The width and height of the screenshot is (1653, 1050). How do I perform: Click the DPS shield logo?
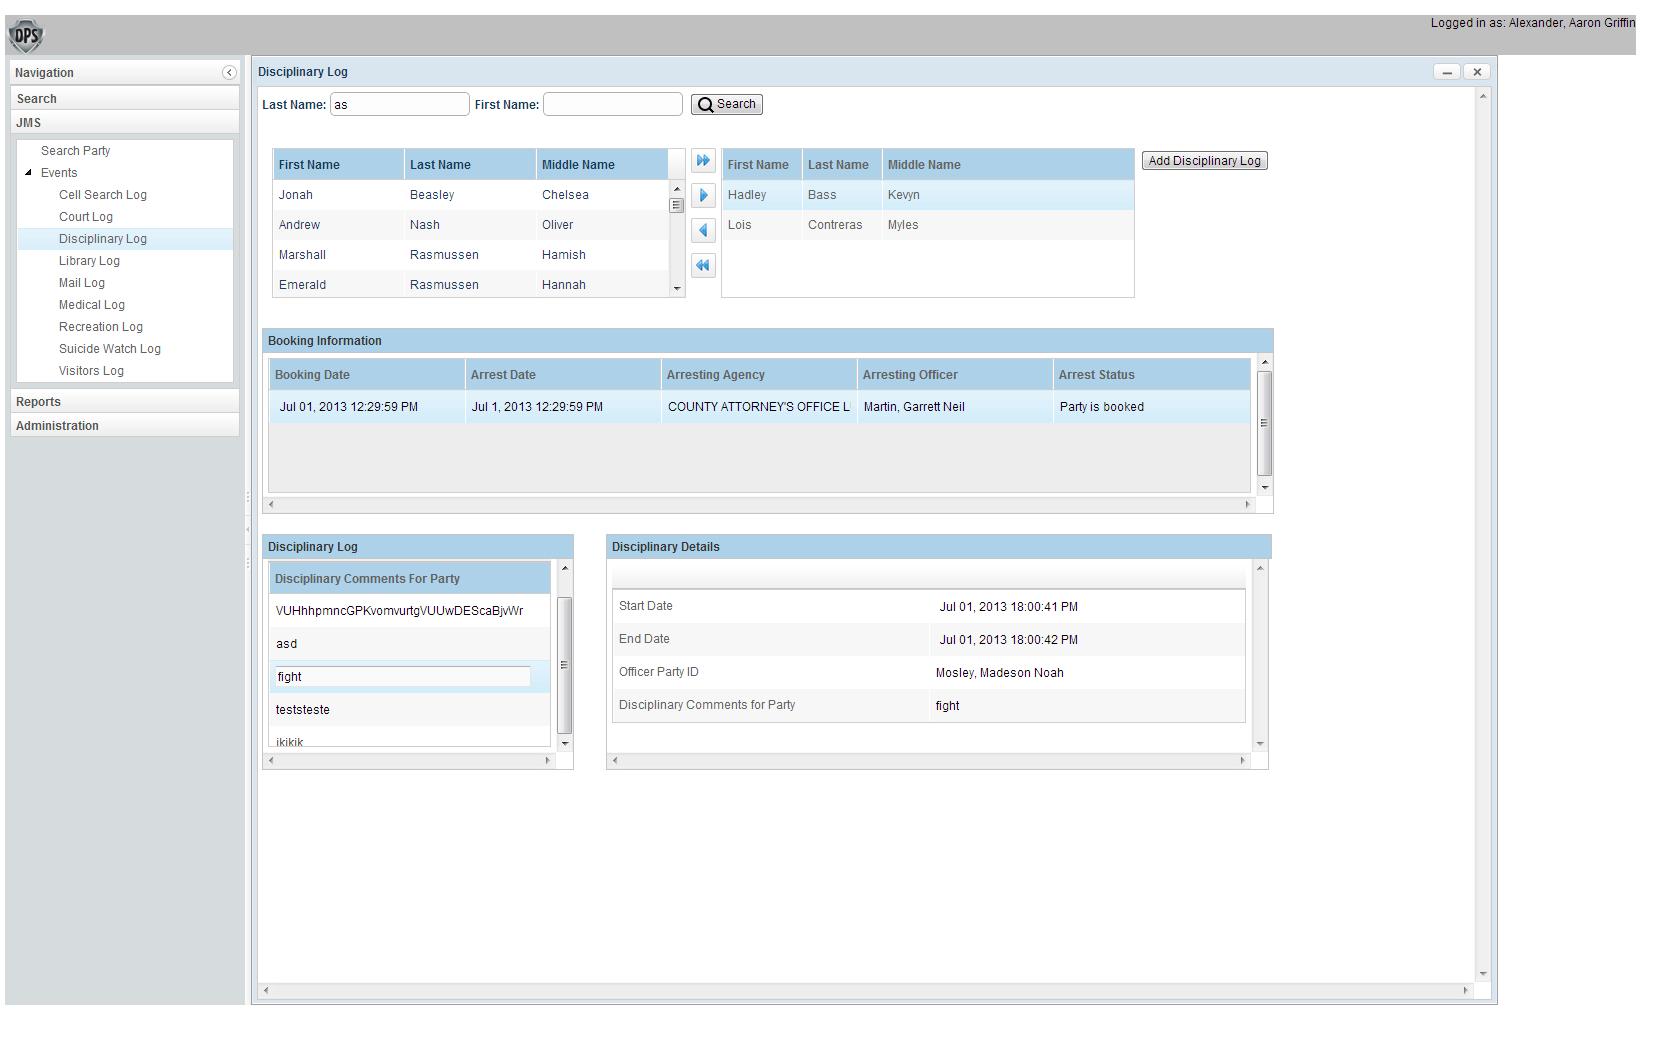coord(26,36)
